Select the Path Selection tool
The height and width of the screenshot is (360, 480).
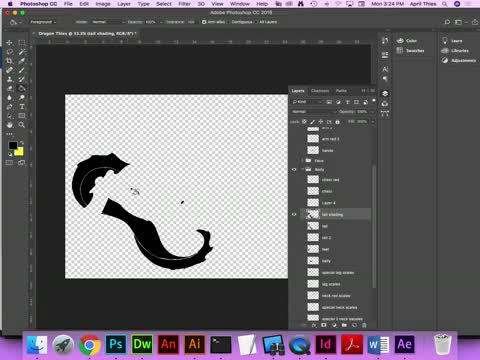coord(9,116)
